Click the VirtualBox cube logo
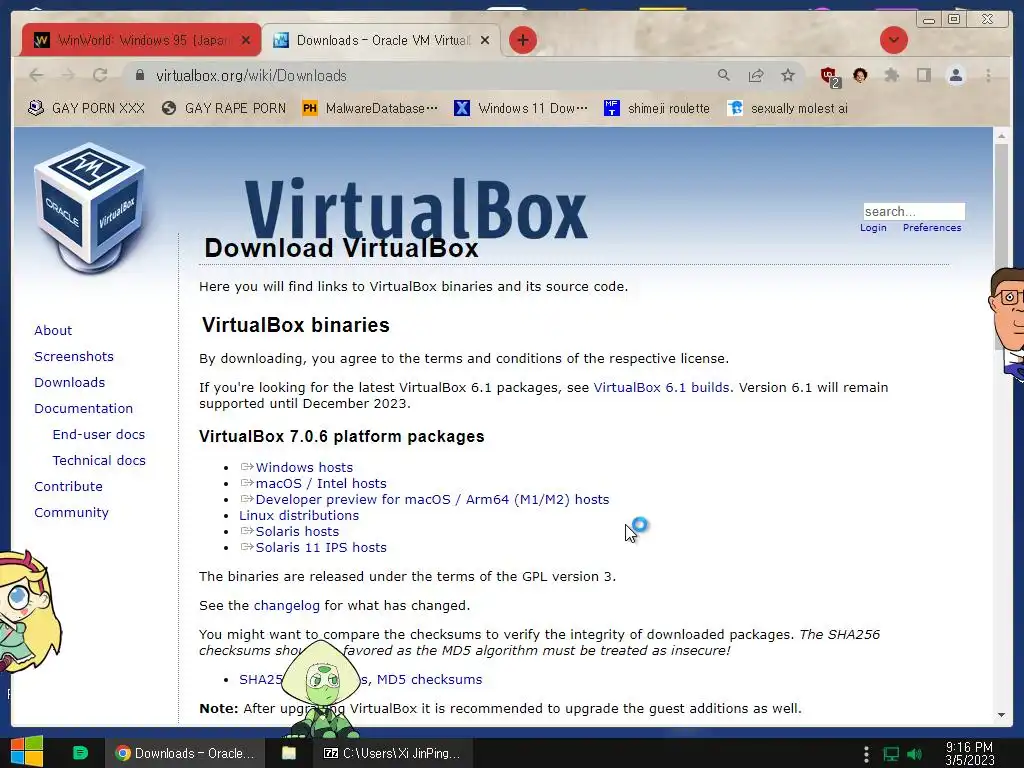 click(x=90, y=208)
